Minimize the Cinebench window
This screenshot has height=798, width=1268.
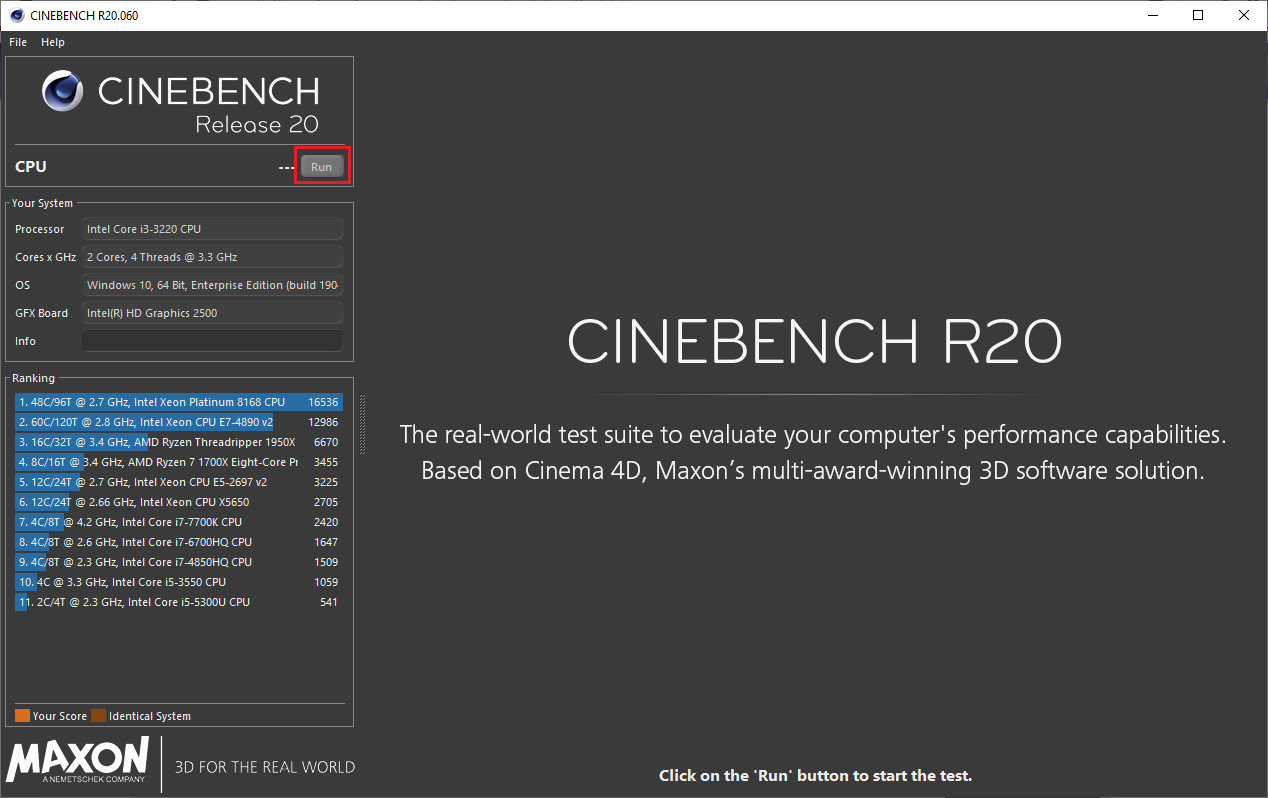[x=1151, y=15]
